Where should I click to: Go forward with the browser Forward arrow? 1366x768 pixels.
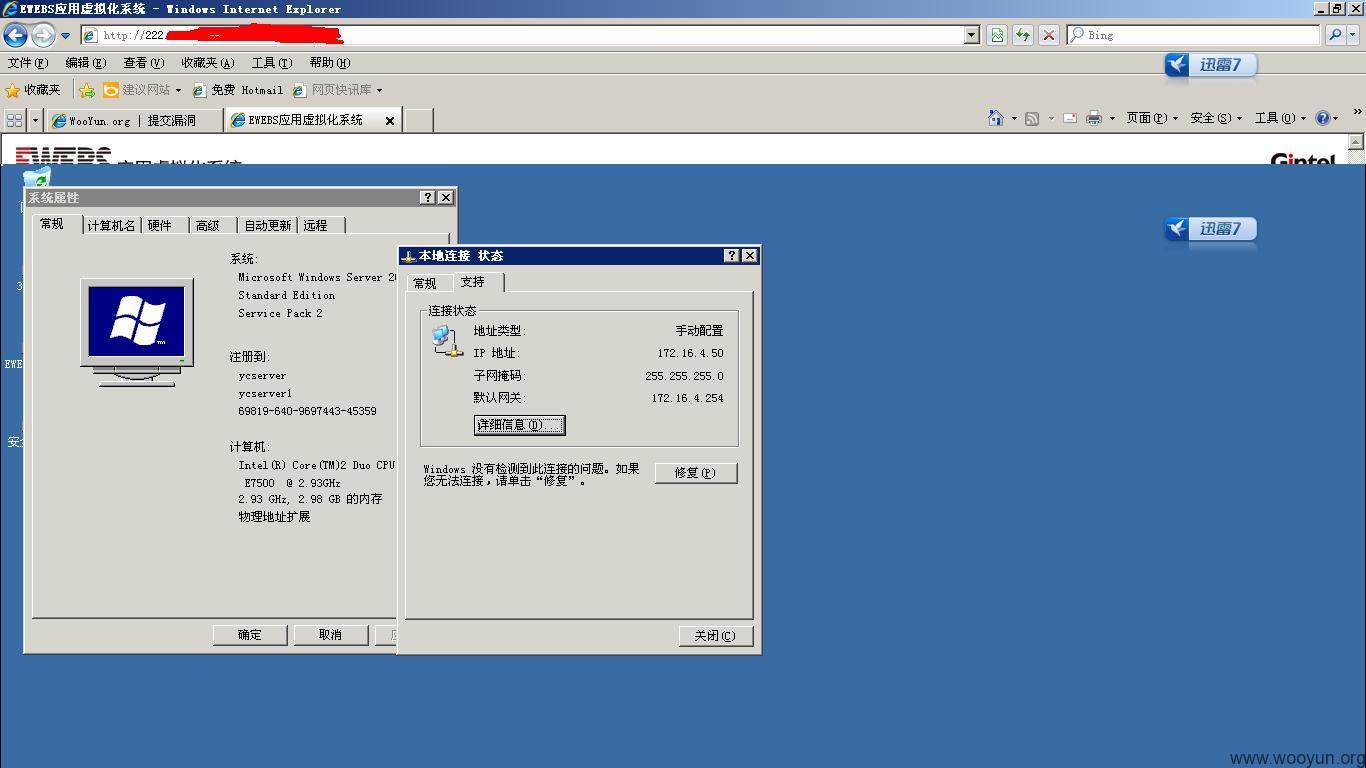click(43, 35)
